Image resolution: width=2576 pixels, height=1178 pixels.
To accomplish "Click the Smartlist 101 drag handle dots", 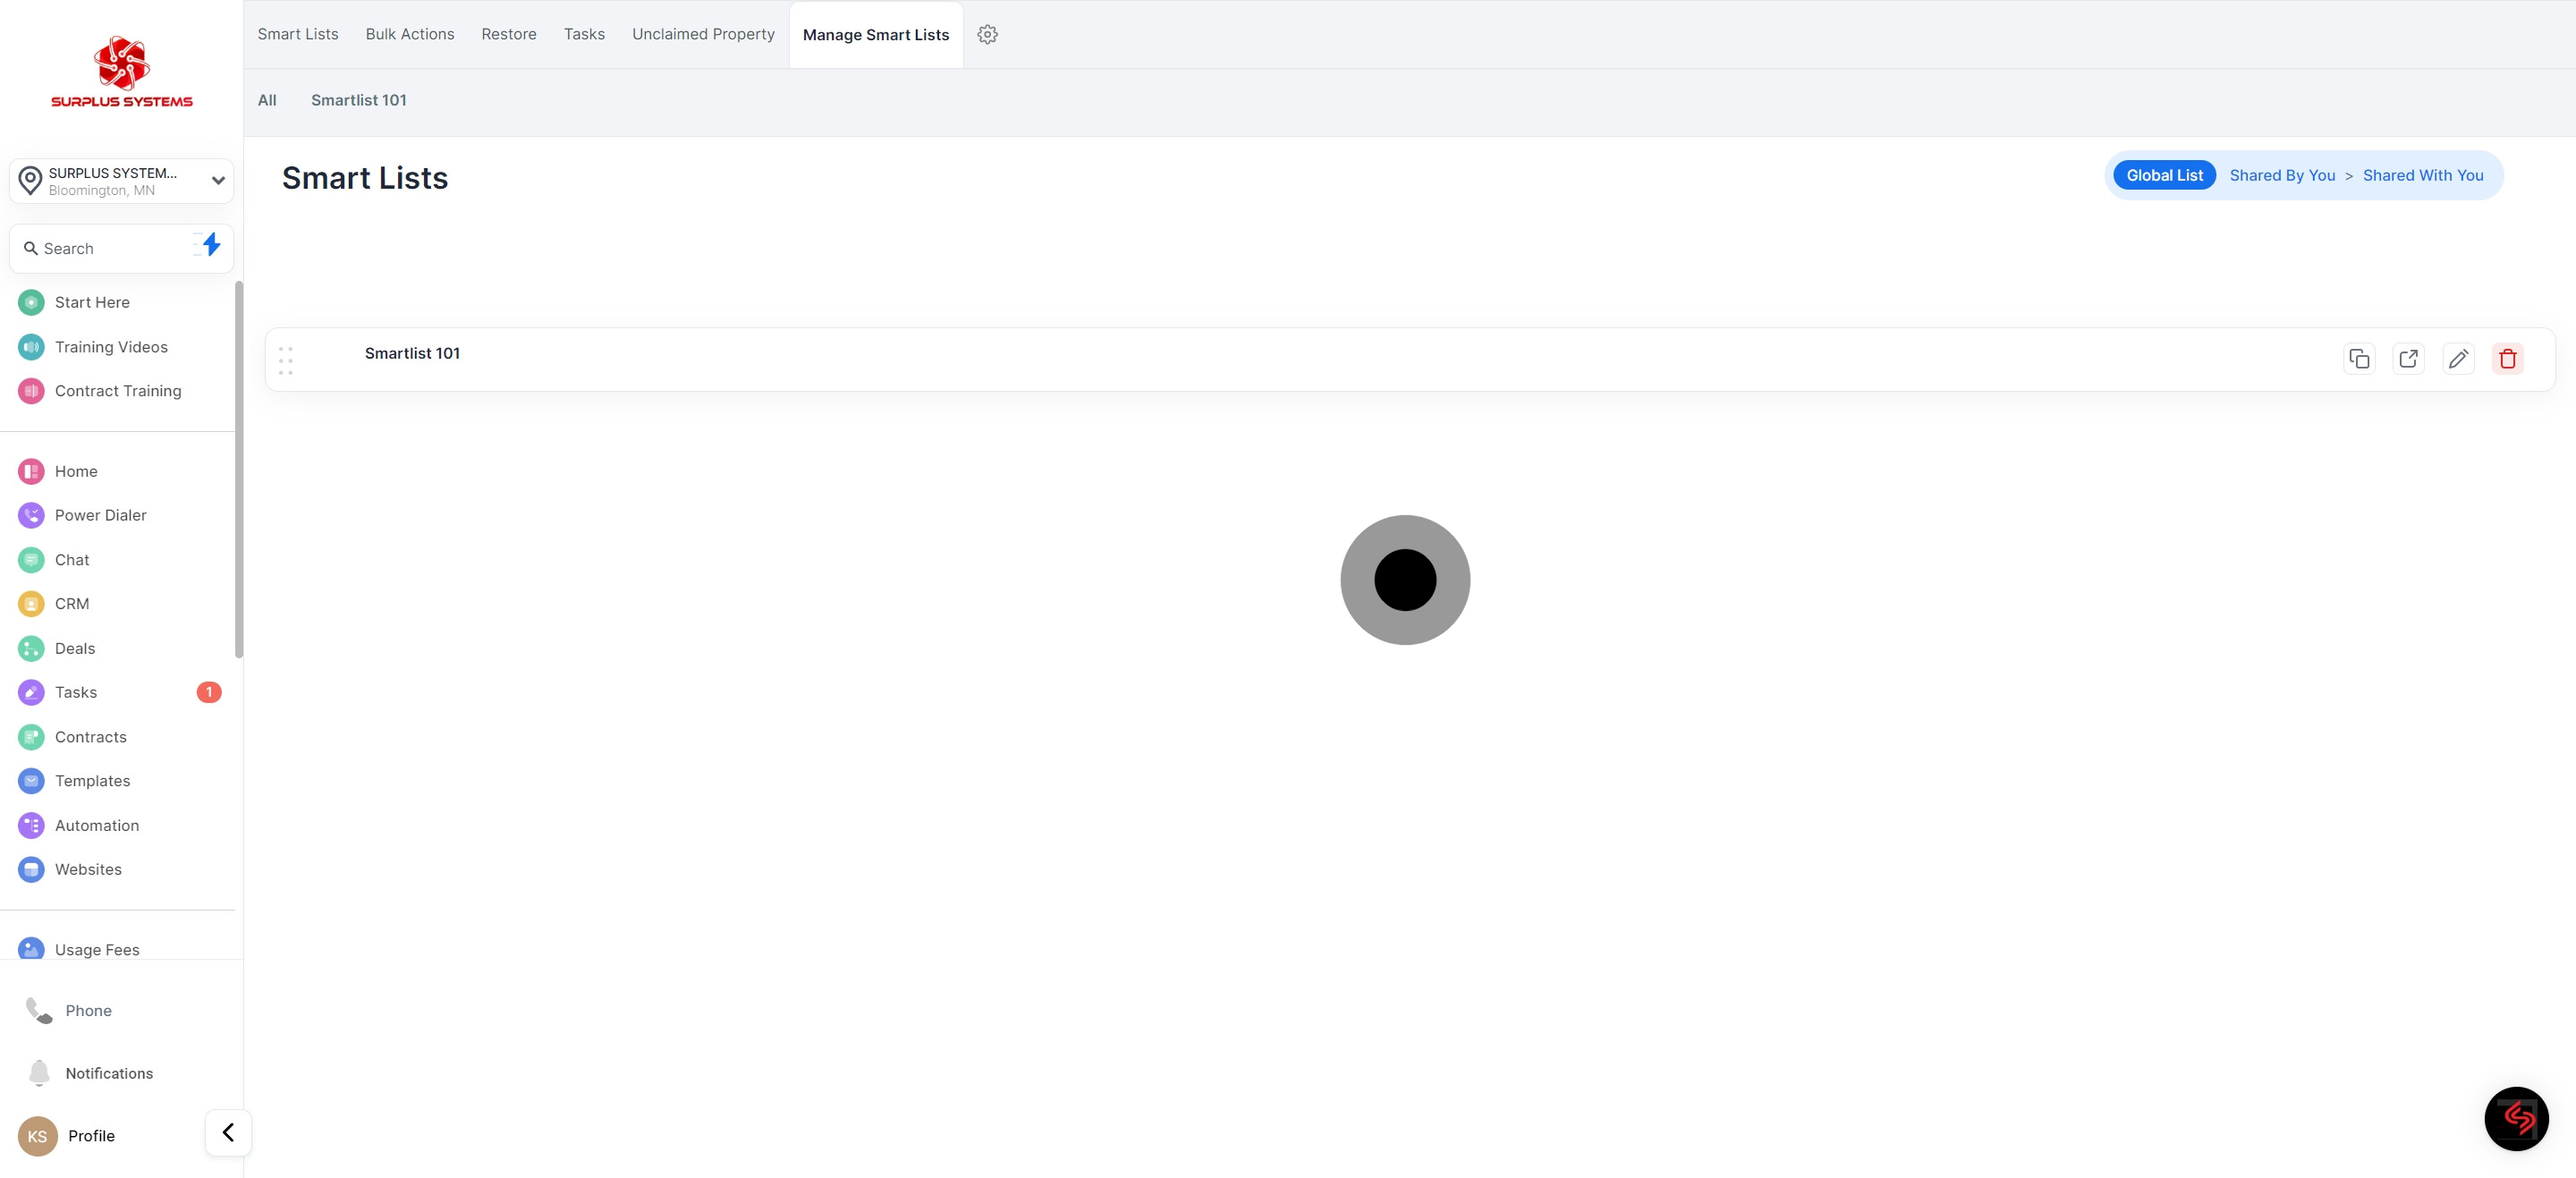I will click(286, 361).
